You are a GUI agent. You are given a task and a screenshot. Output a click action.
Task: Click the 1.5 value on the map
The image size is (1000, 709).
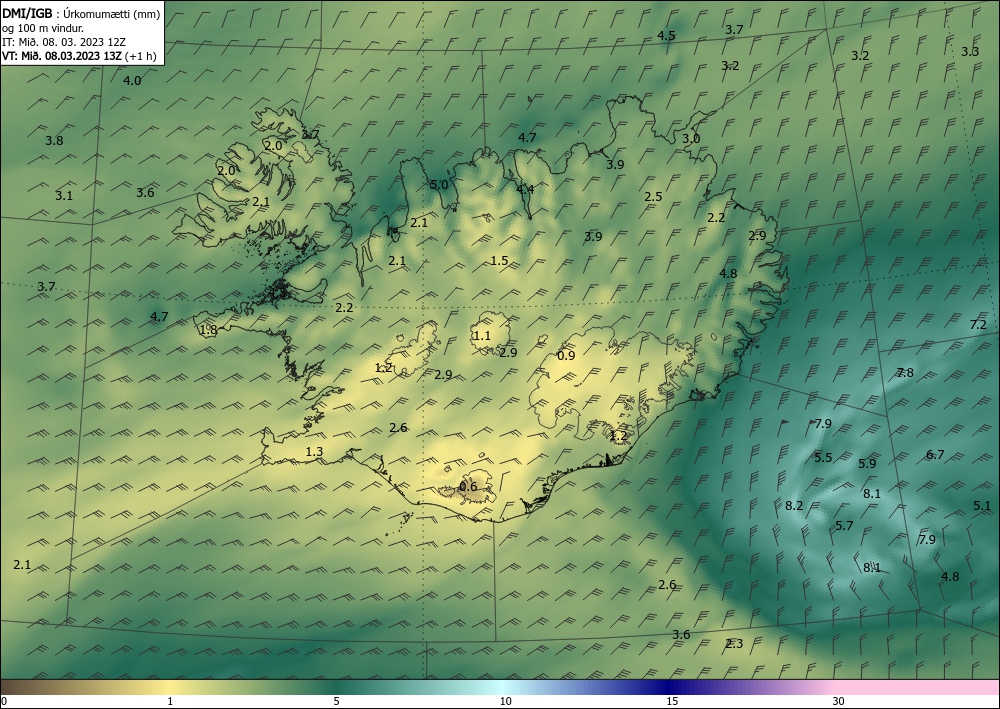pos(499,260)
